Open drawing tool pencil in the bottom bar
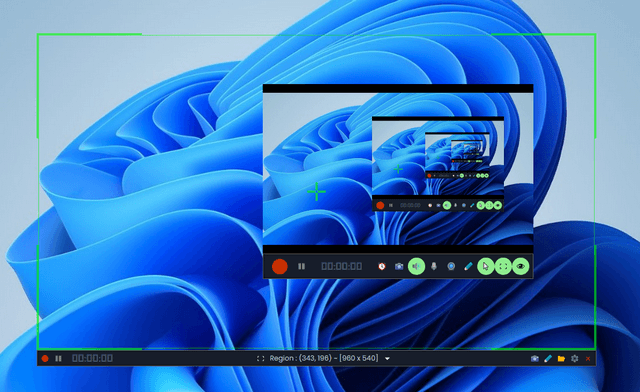Viewport: 640px width, 392px height. coord(548,359)
